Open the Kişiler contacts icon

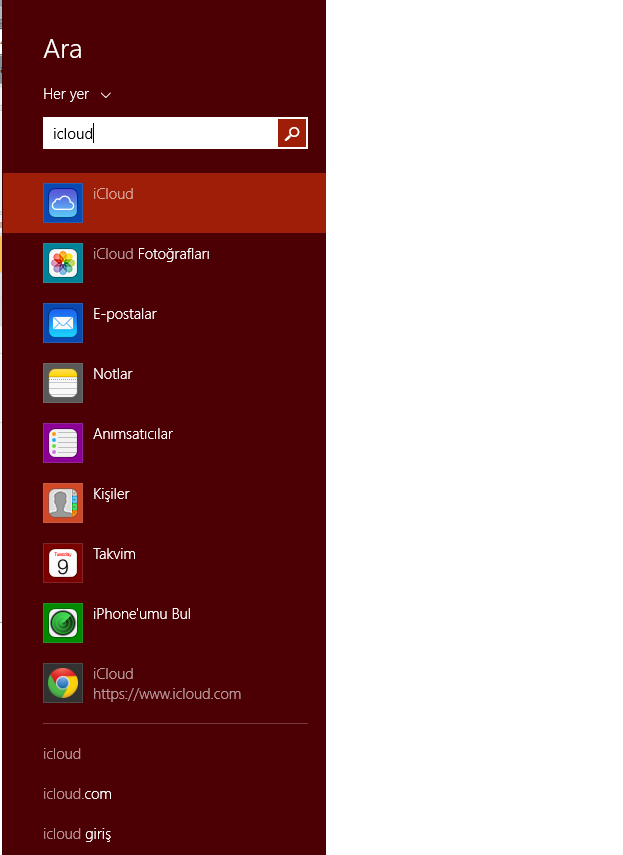pyautogui.click(x=63, y=503)
